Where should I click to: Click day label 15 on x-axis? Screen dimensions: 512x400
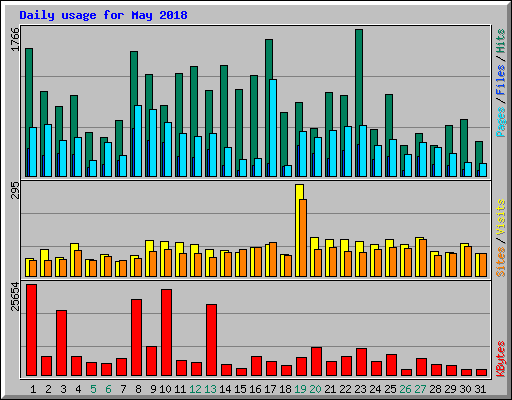pos(240,389)
